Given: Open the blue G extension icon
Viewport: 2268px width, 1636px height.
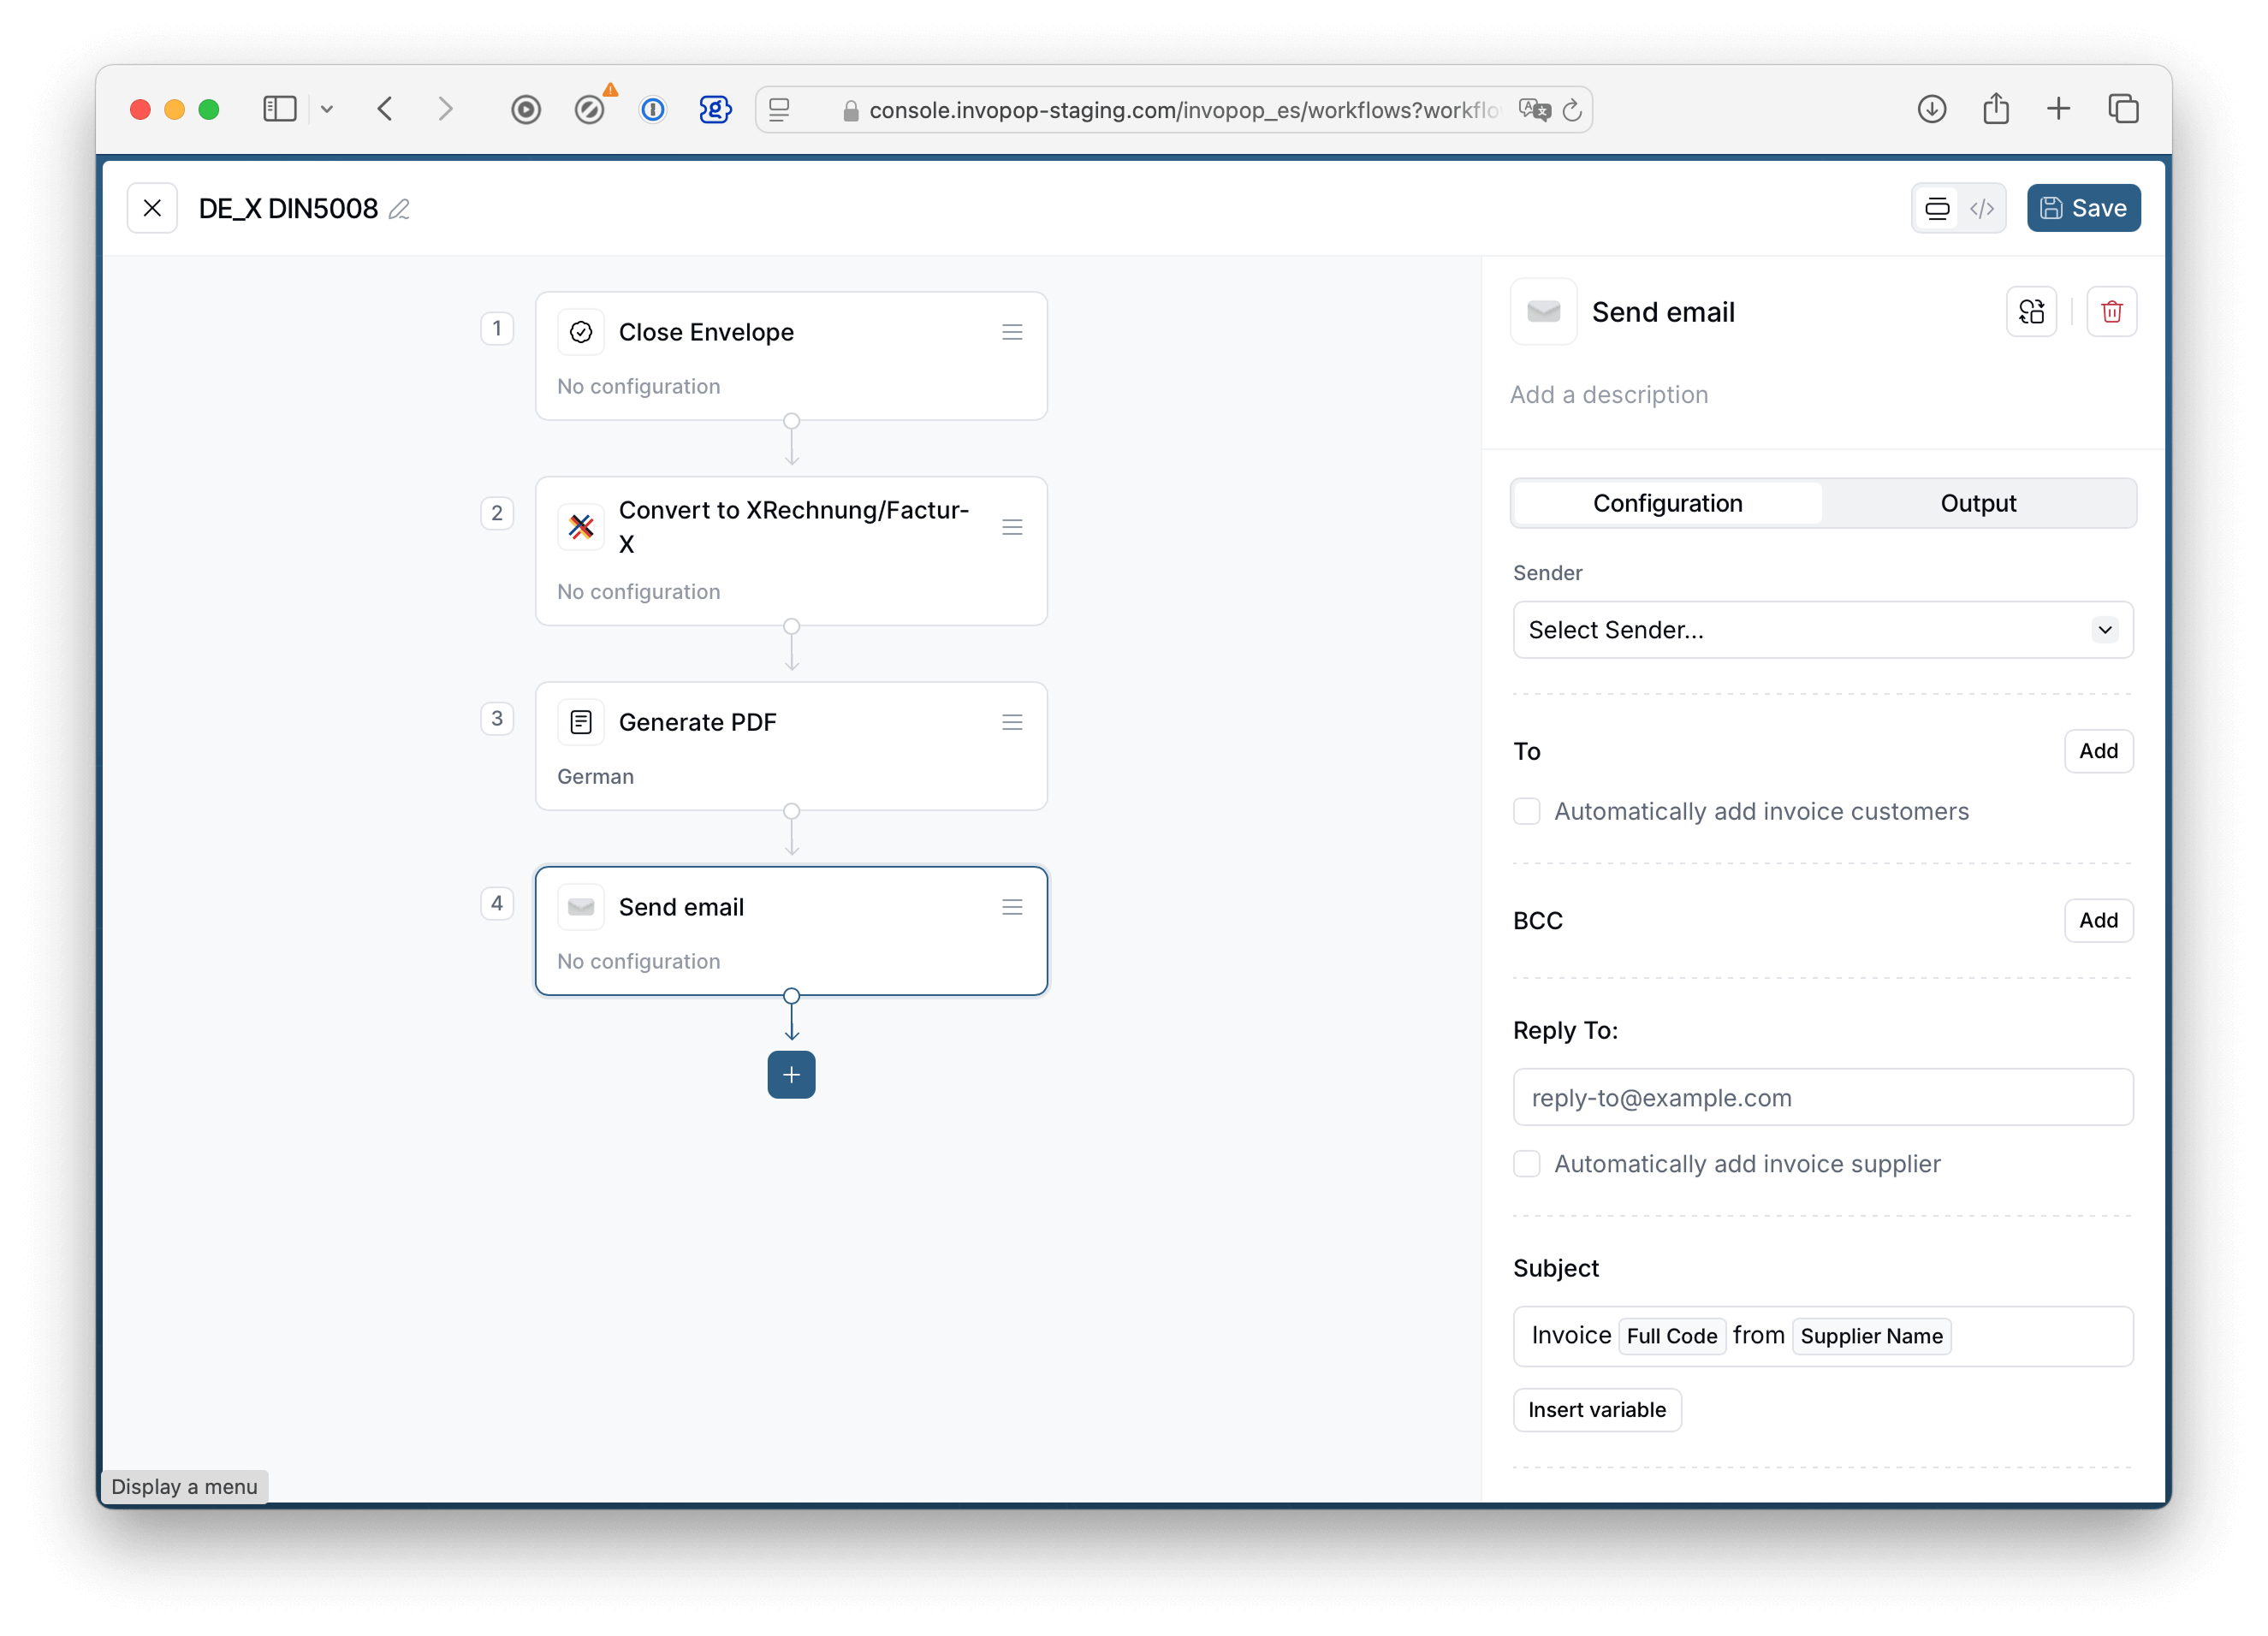Looking at the screenshot, I should click(x=715, y=109).
